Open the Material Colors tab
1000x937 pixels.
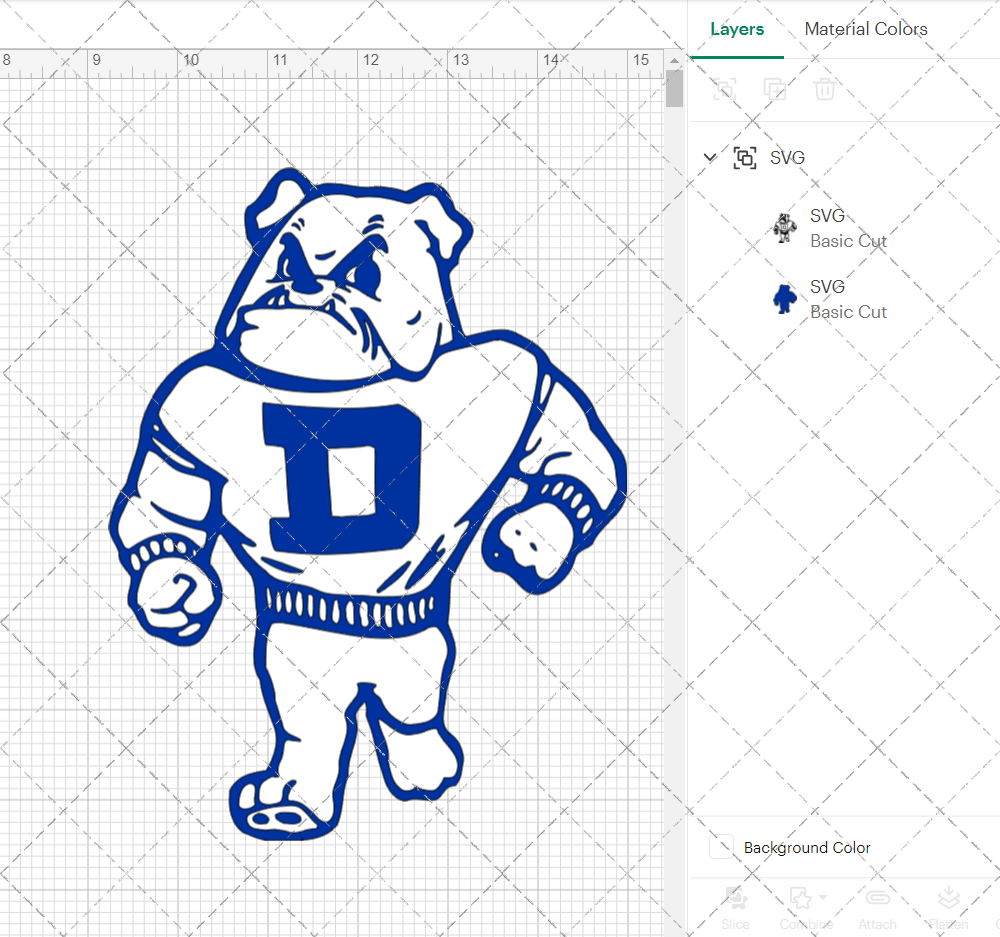point(865,29)
